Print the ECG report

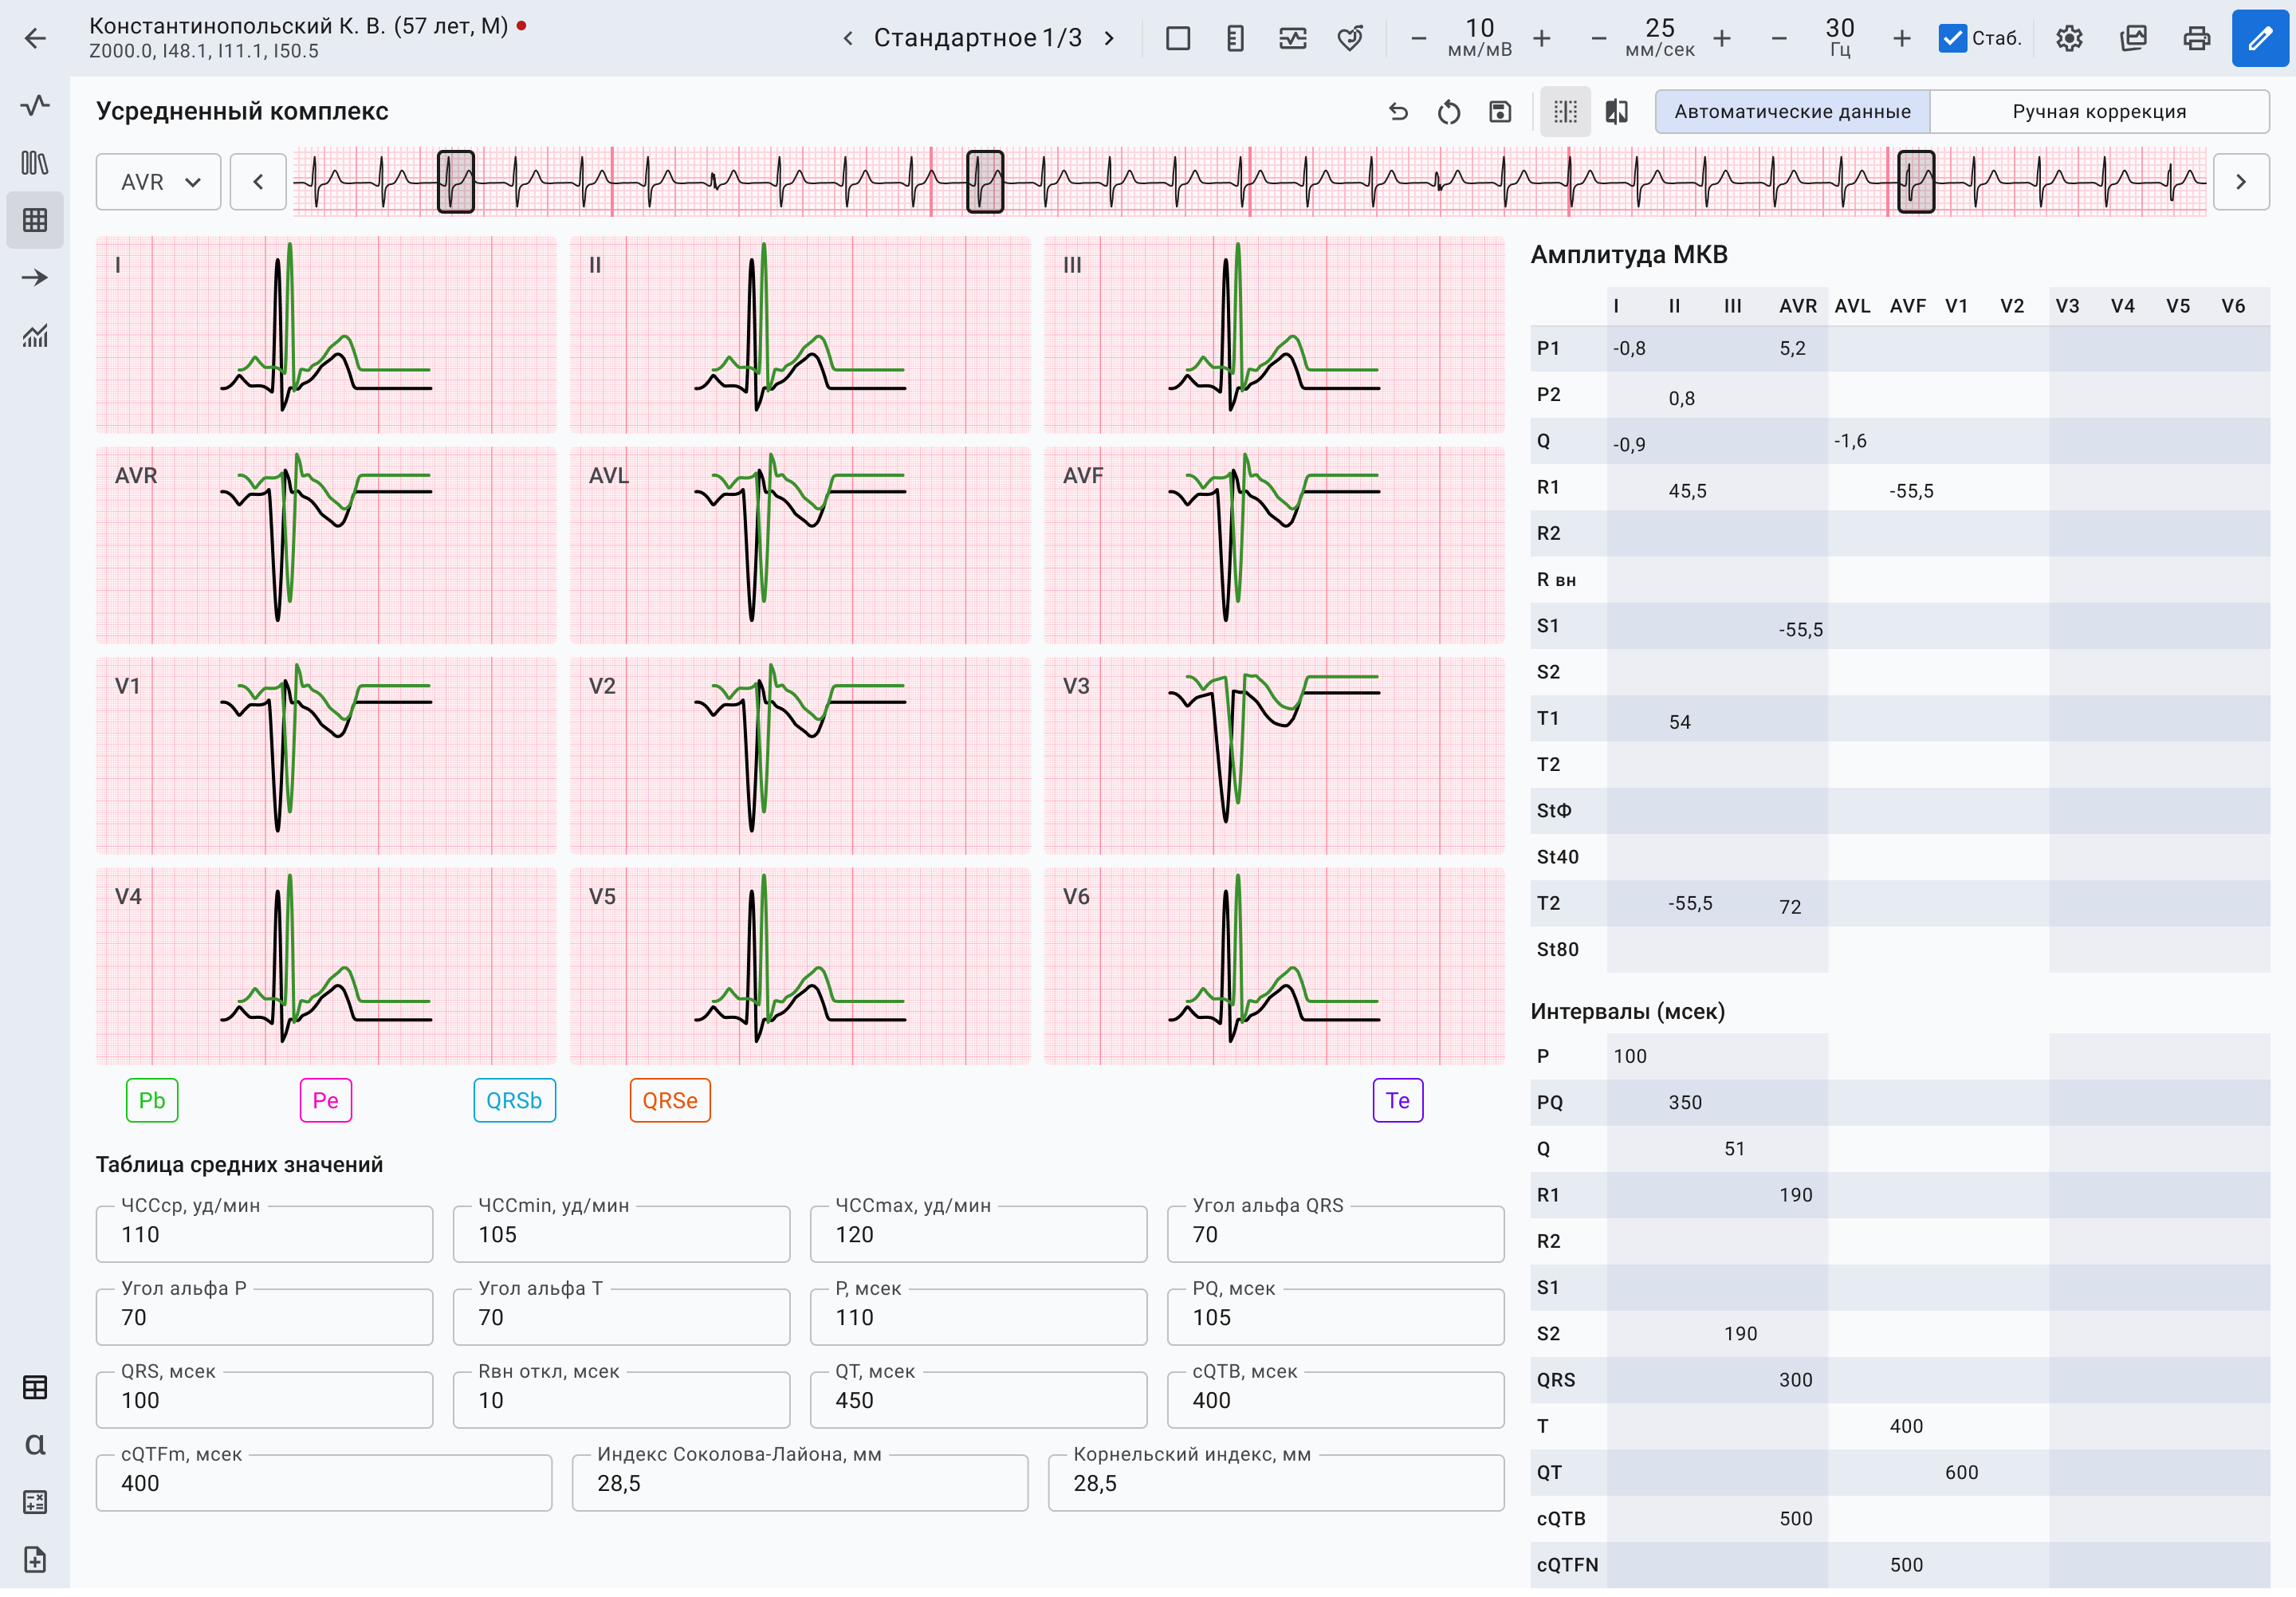pyautogui.click(x=2196, y=38)
